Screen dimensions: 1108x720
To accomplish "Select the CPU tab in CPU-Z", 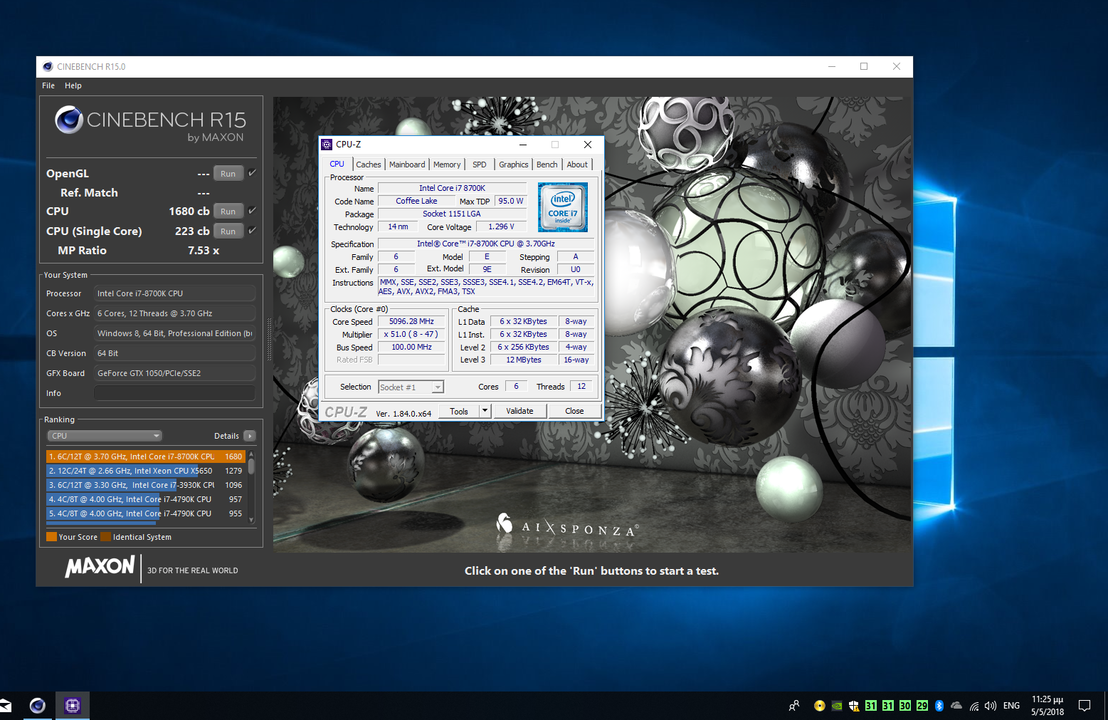I will tap(337, 164).
